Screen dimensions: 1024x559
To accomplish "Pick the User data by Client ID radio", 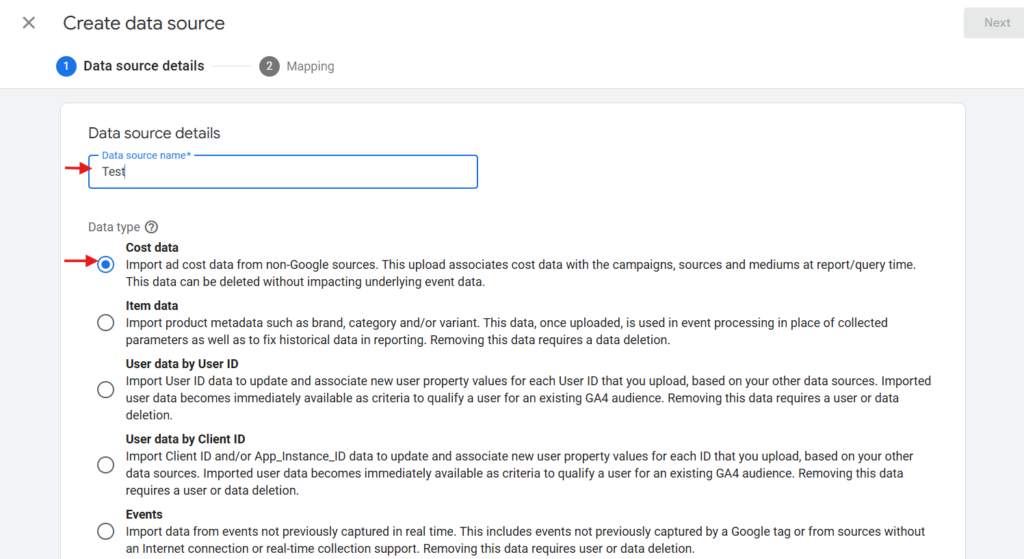I will click(x=106, y=464).
